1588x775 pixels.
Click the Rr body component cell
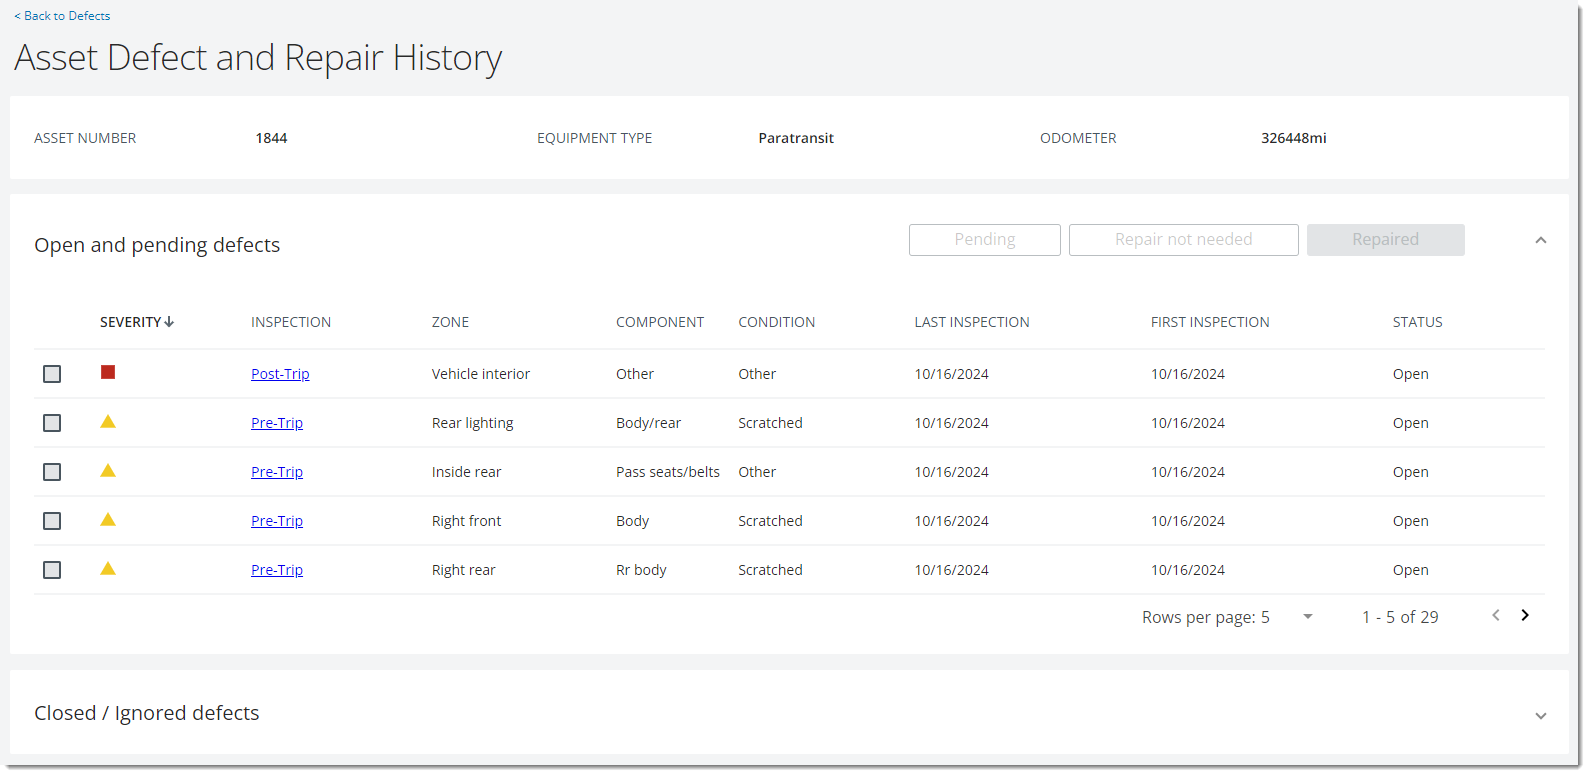[x=641, y=570]
